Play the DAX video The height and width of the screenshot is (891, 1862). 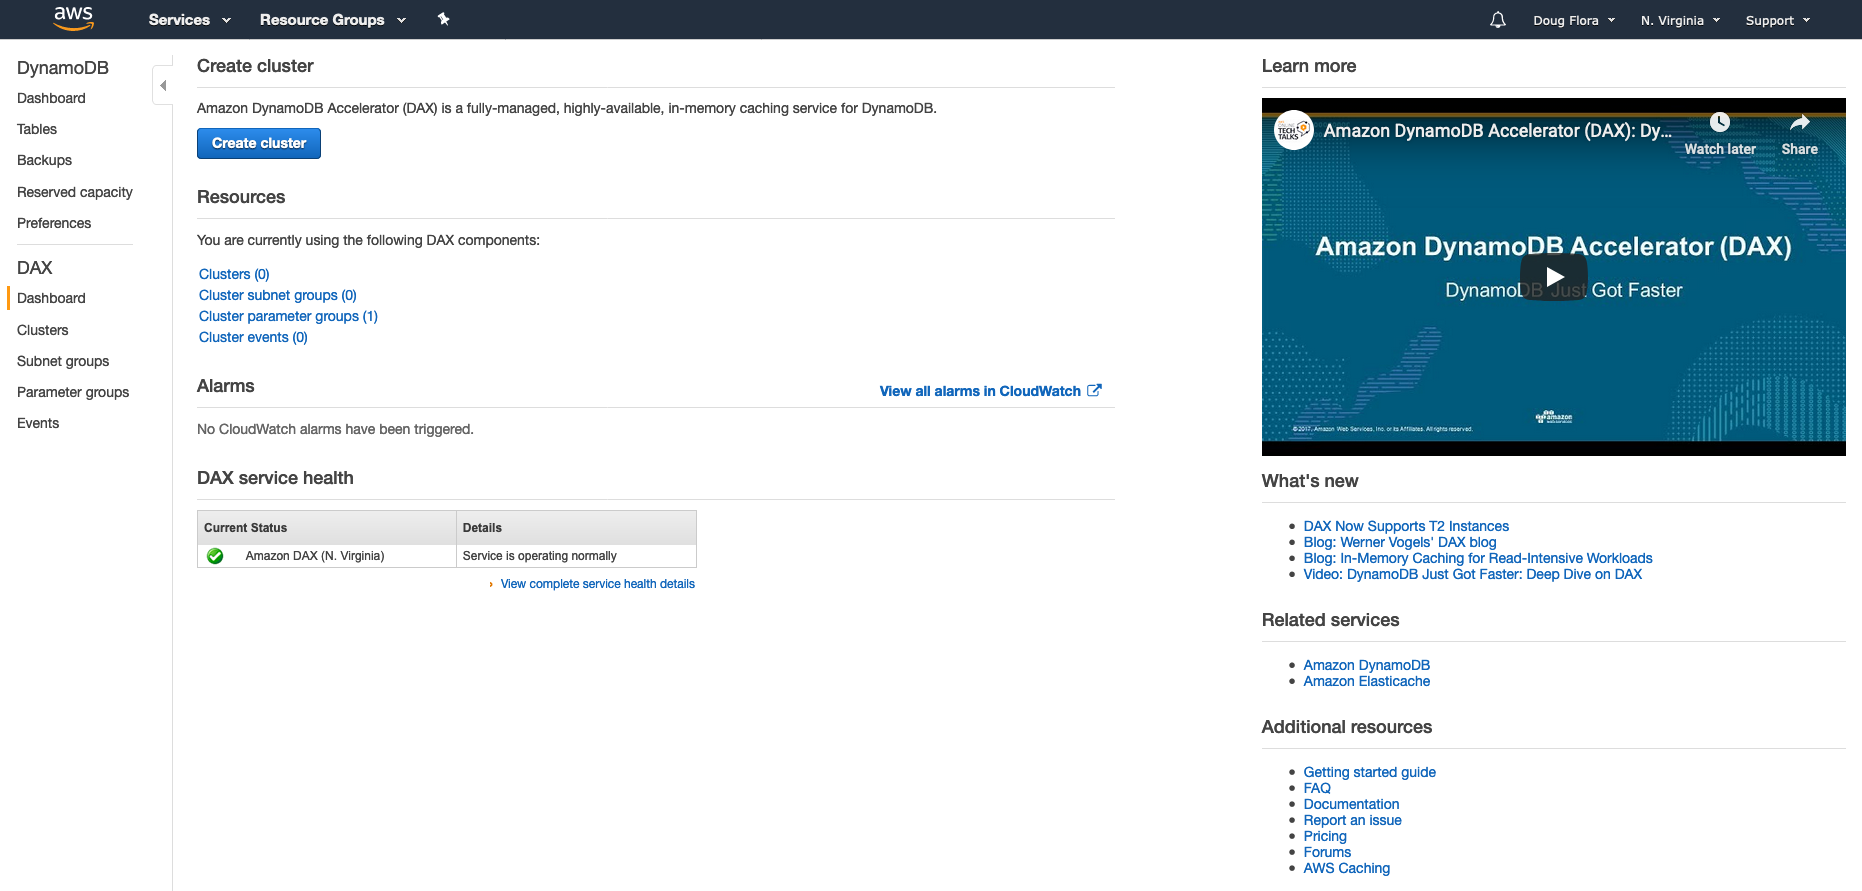tap(1553, 277)
